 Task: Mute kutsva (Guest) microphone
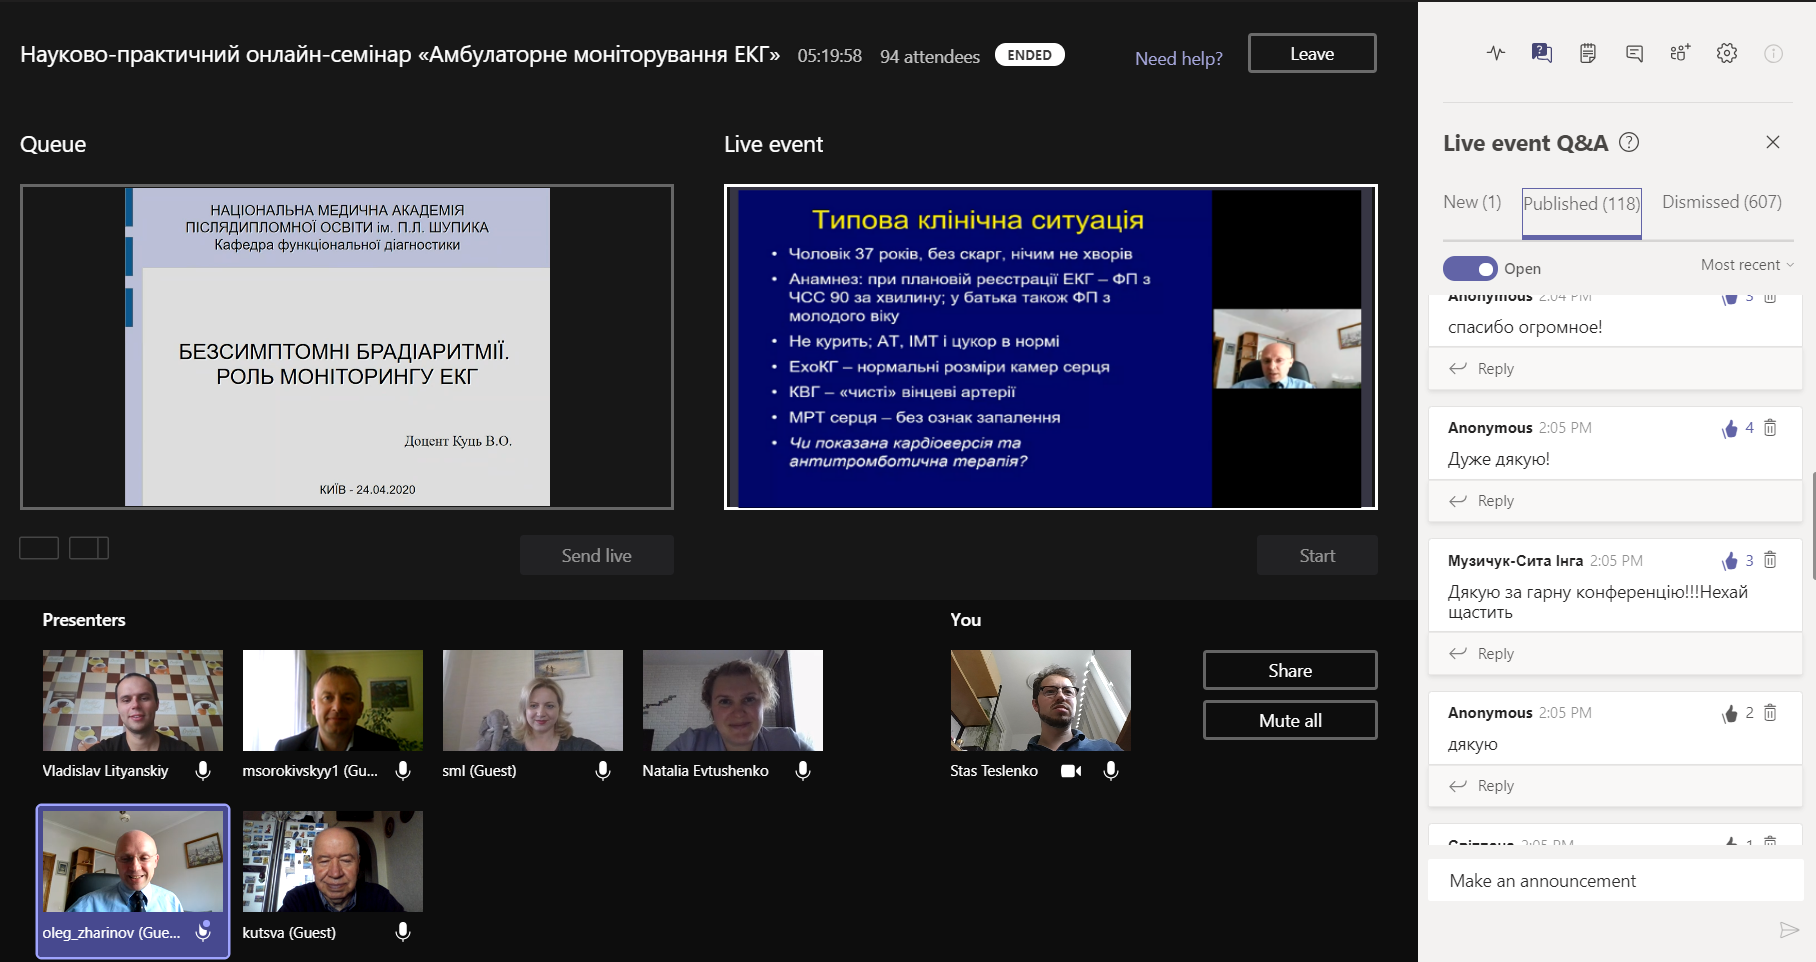tap(403, 932)
